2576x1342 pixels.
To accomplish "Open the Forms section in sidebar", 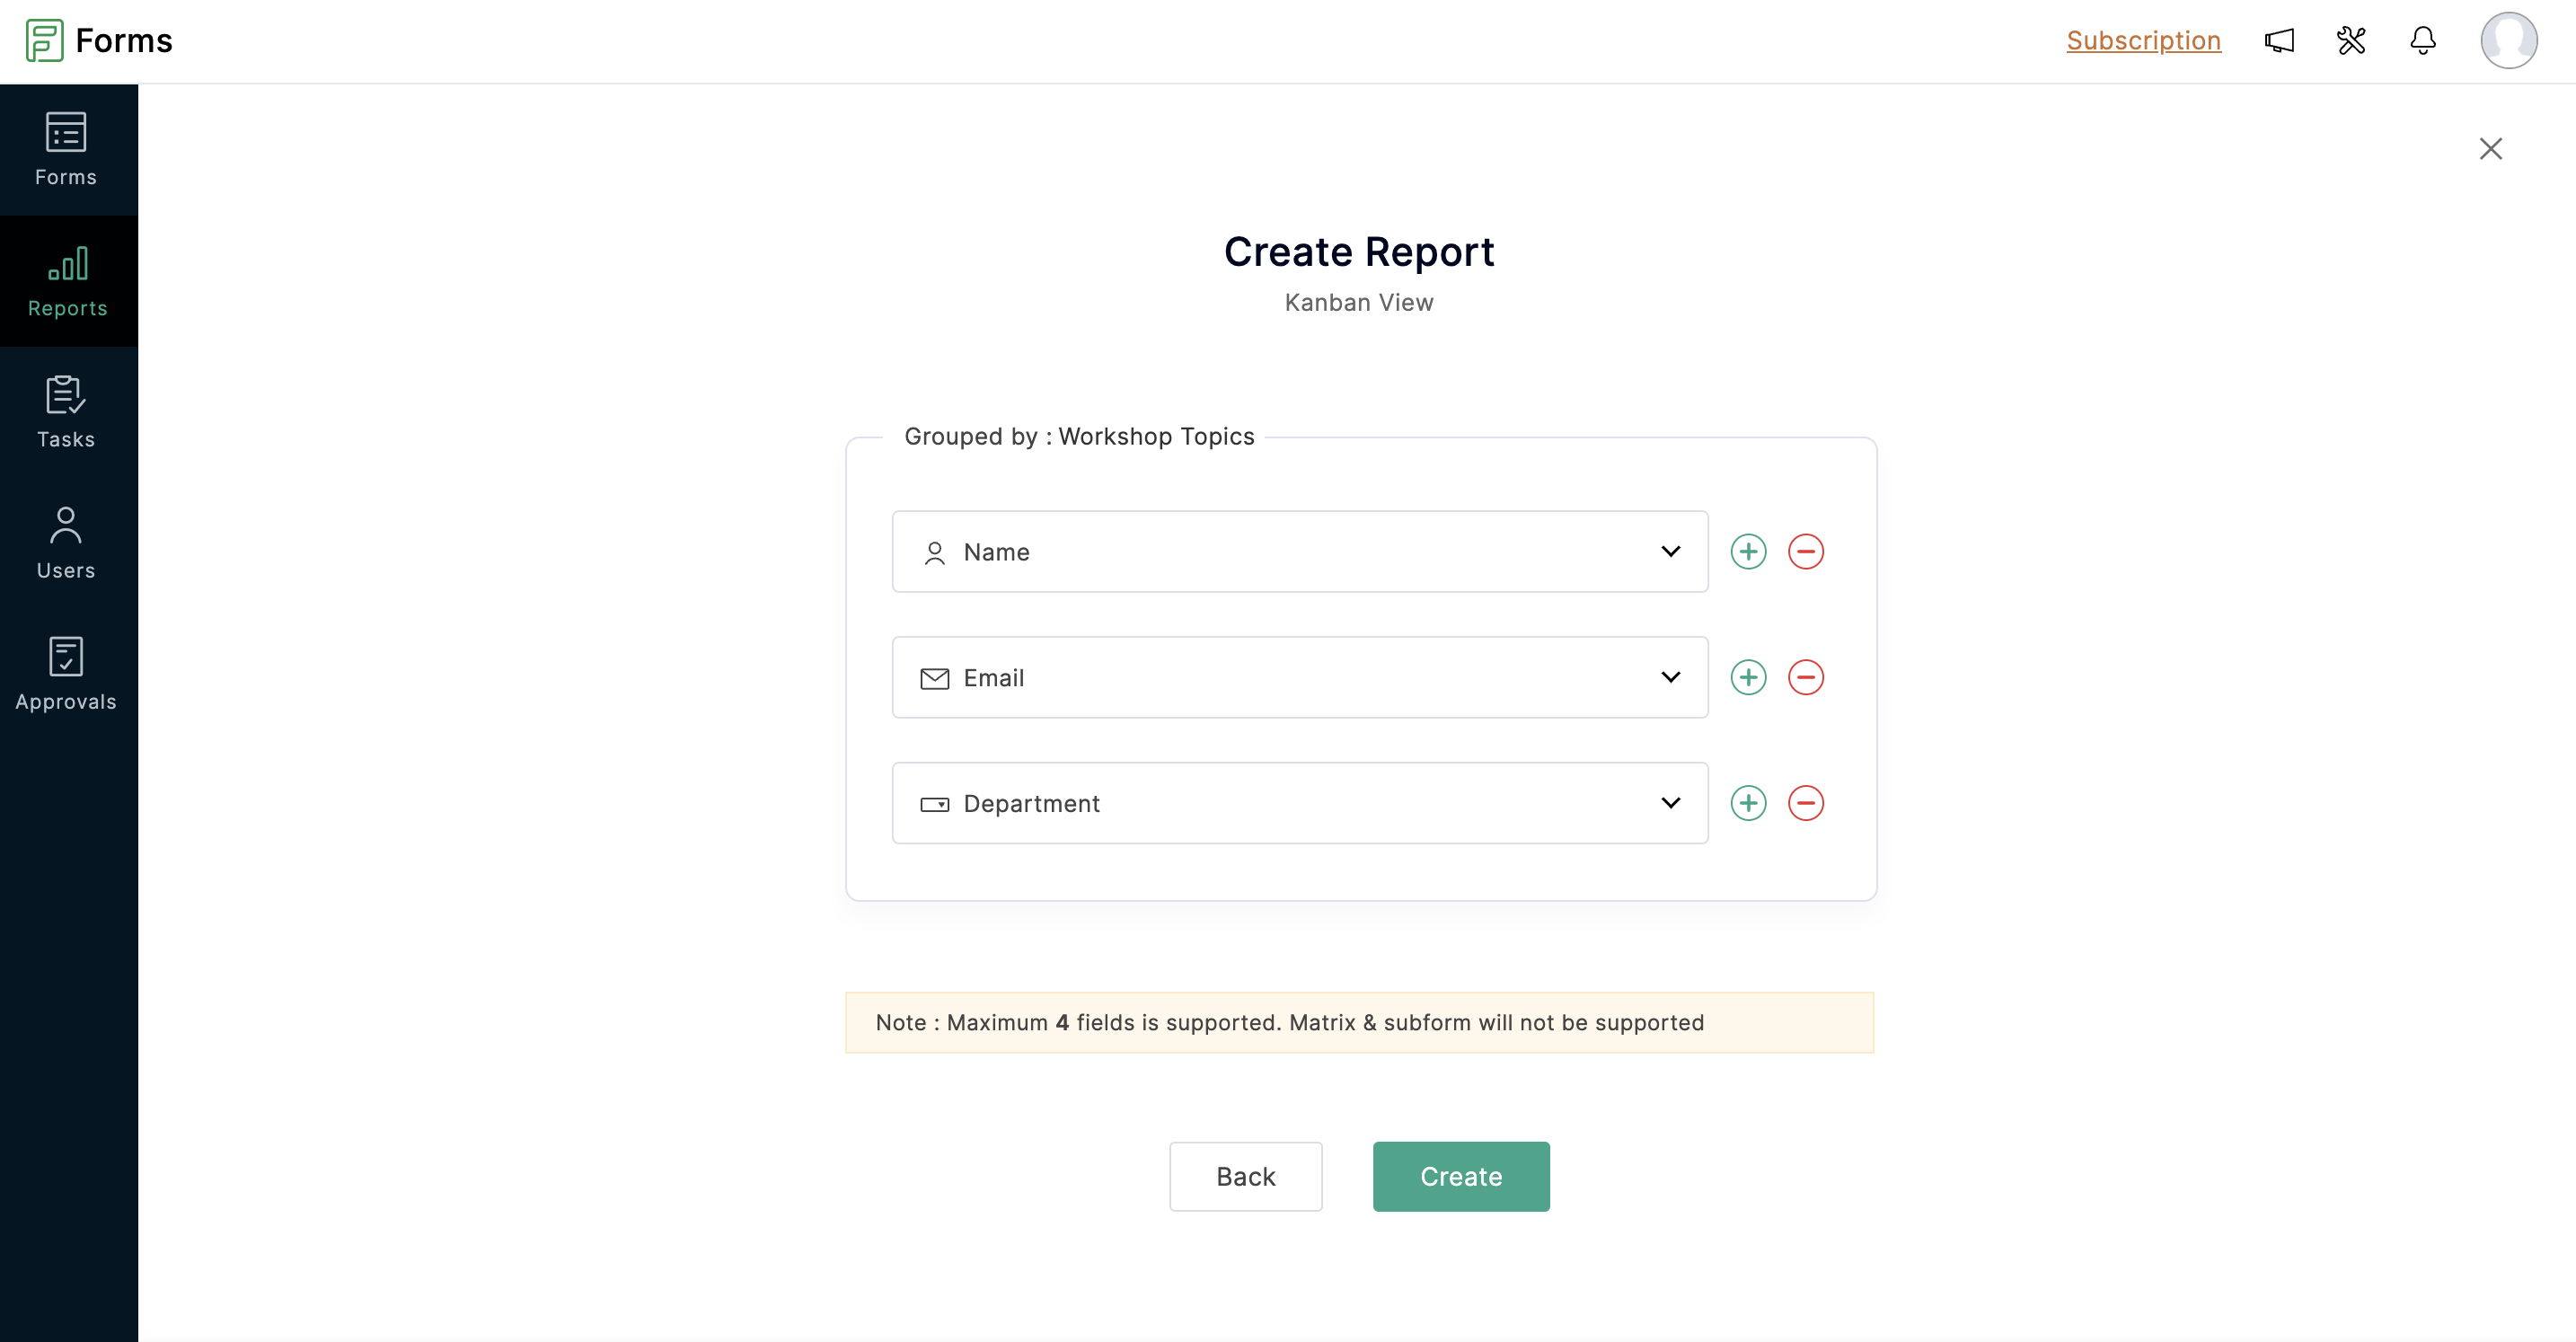I will (x=67, y=150).
